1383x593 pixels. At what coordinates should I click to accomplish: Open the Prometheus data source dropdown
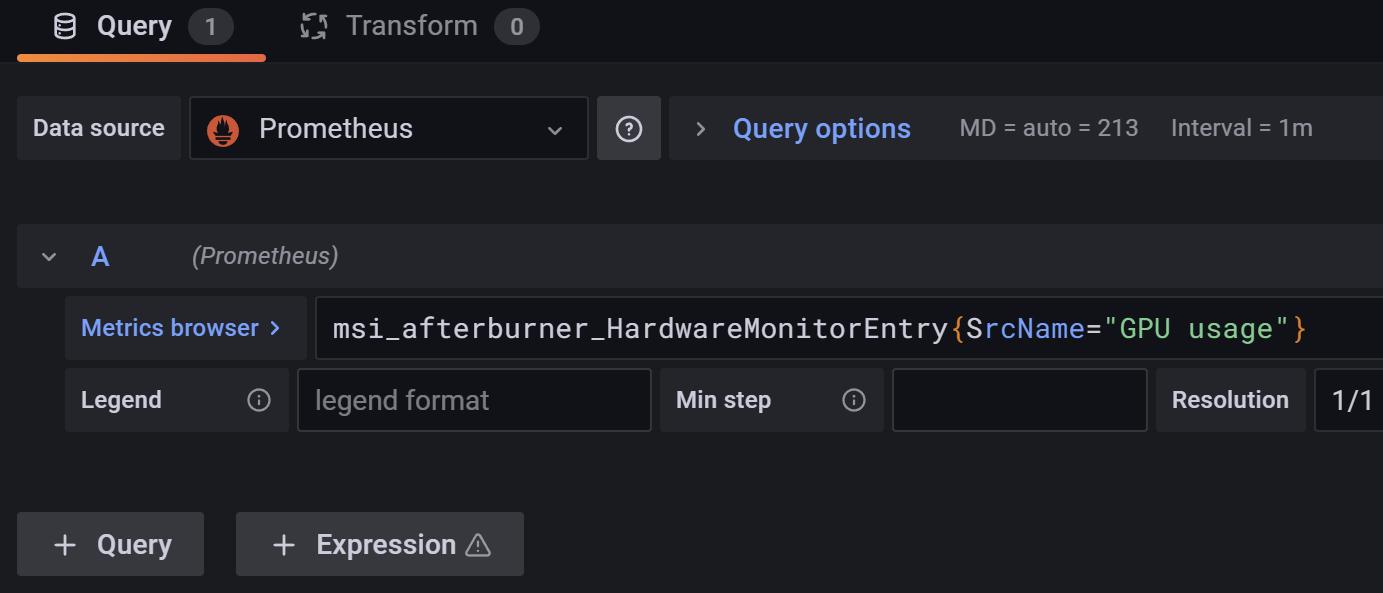(389, 128)
